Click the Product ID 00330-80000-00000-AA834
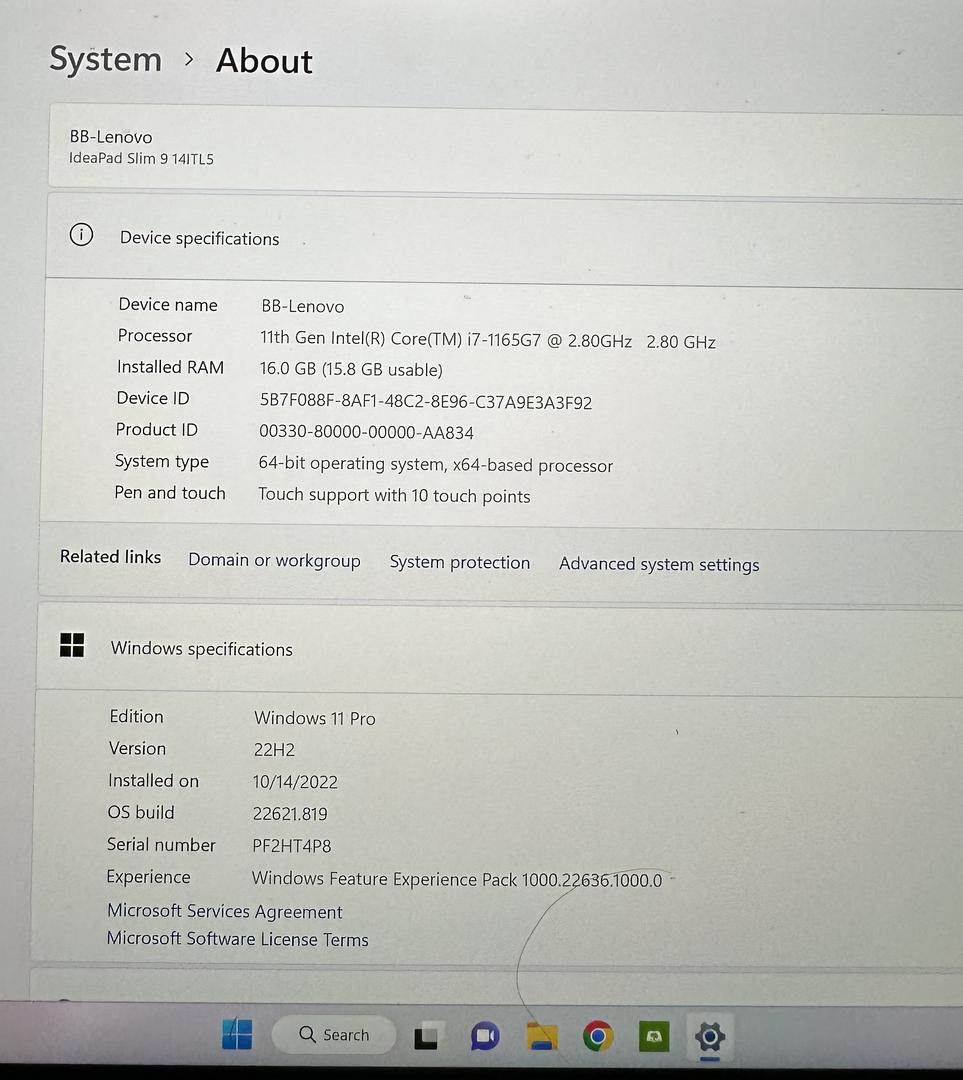 coord(366,432)
